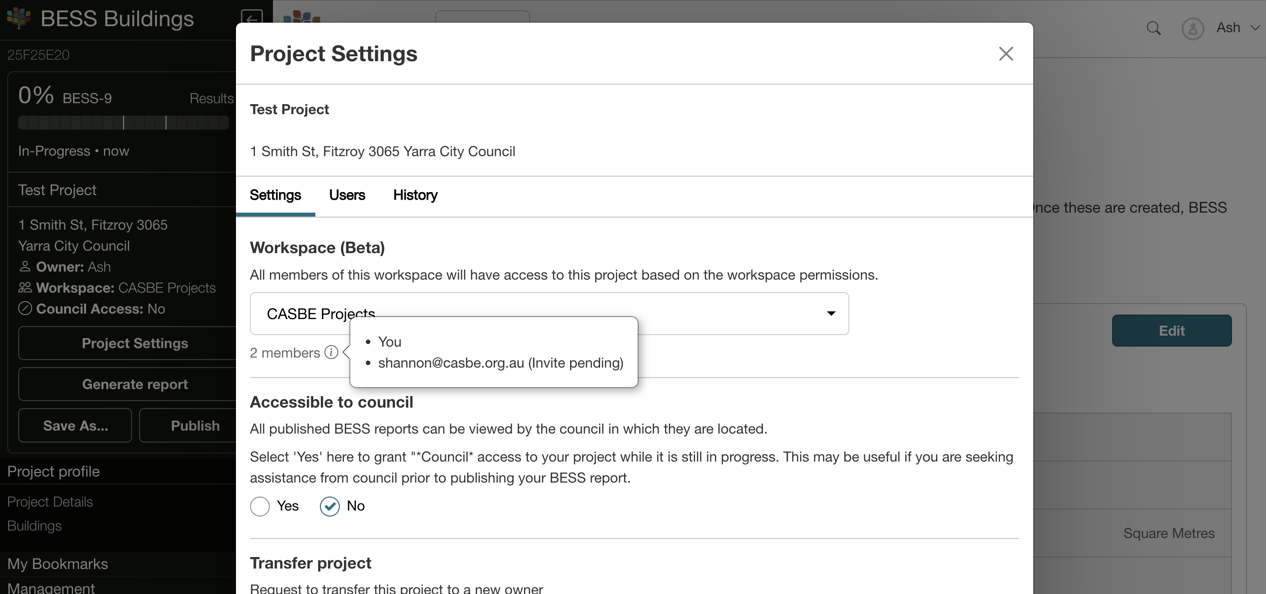Expand the Ash account menu chevron

(x=1255, y=28)
